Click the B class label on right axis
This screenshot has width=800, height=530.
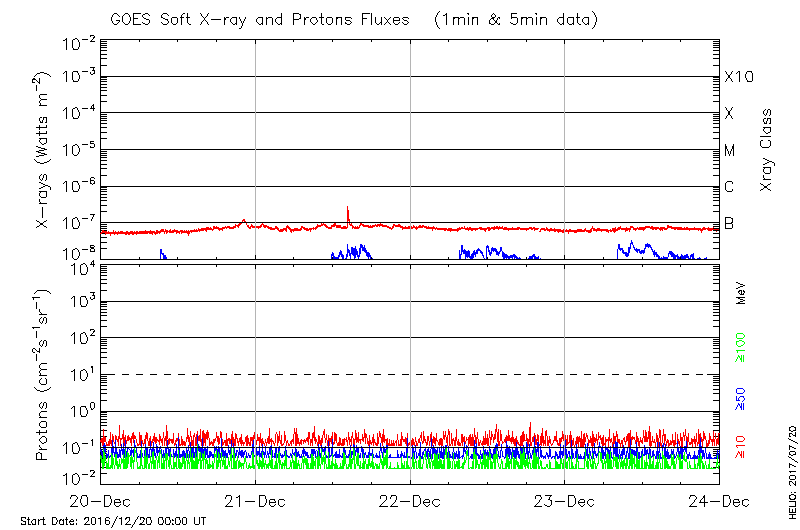pos(729,223)
